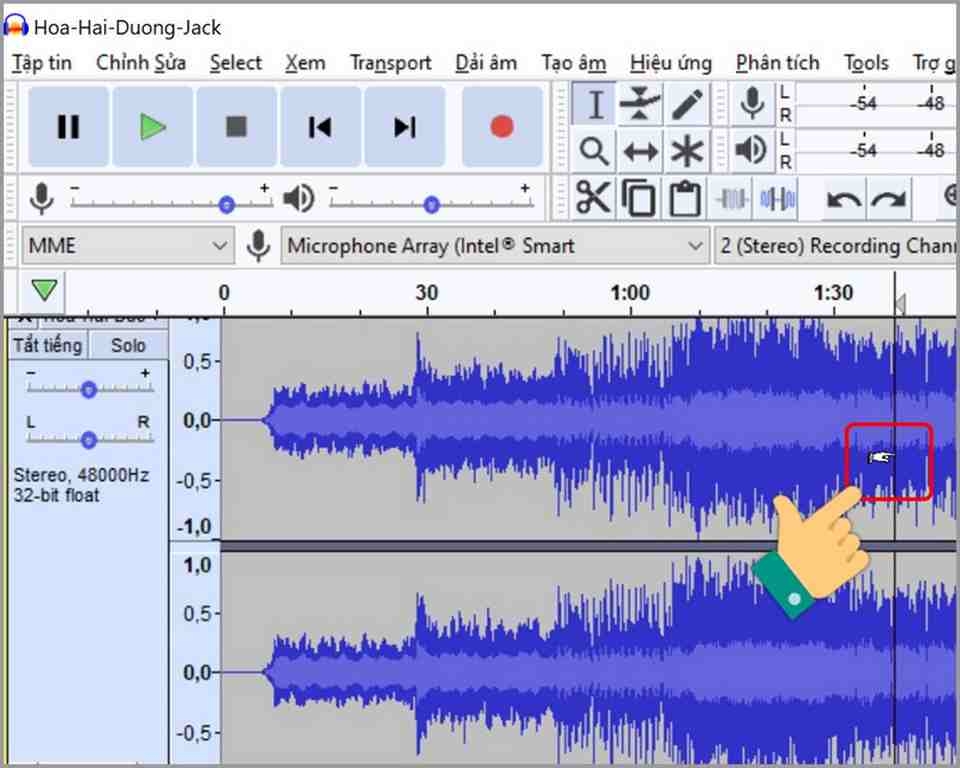Image resolution: width=960 pixels, height=768 pixels.
Task: Open the Microphone Array input dropdown
Action: [494, 245]
